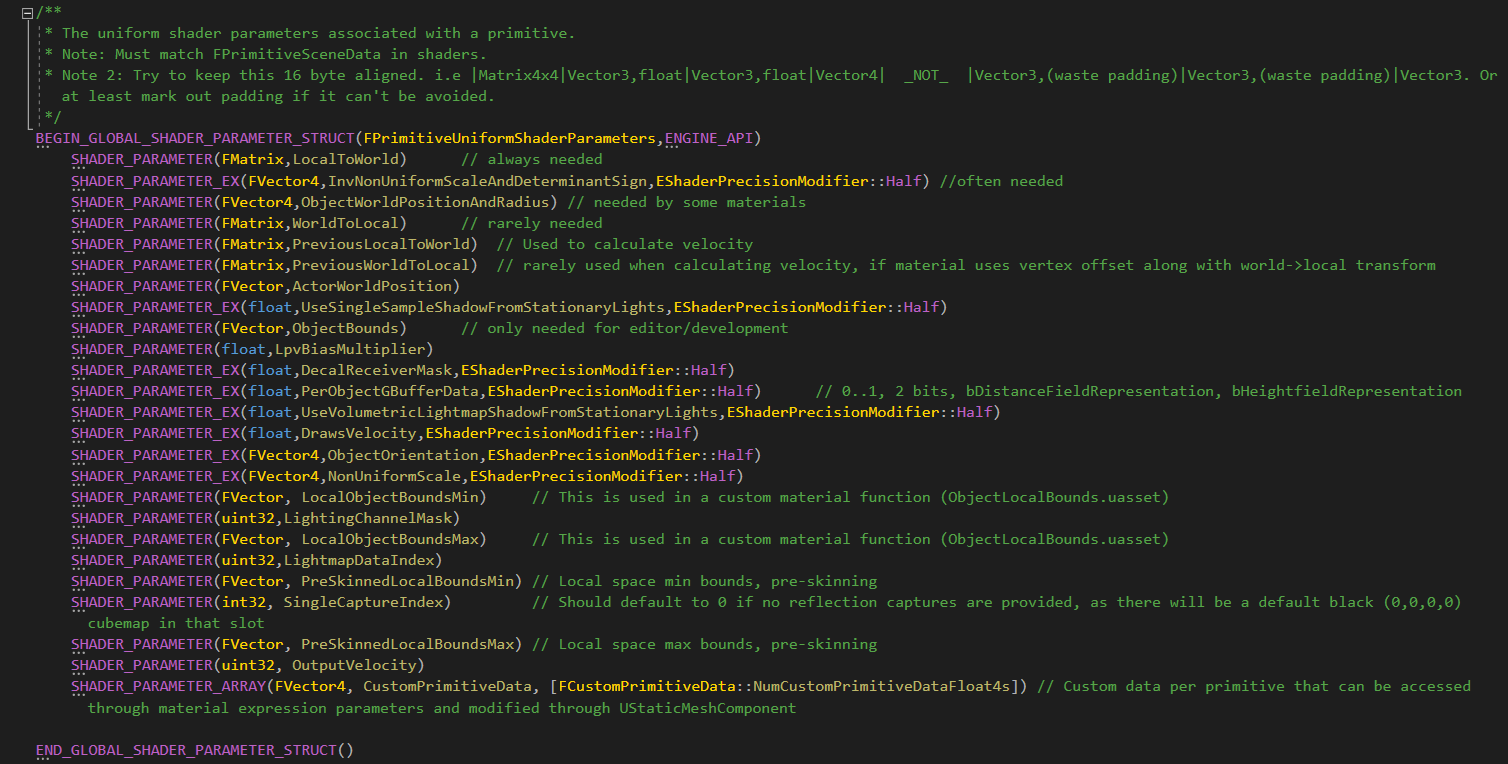The height and width of the screenshot is (764, 1508).
Task: Select InvNonUniformScaleAndDeterminantSign parameter name
Action: 487,181
